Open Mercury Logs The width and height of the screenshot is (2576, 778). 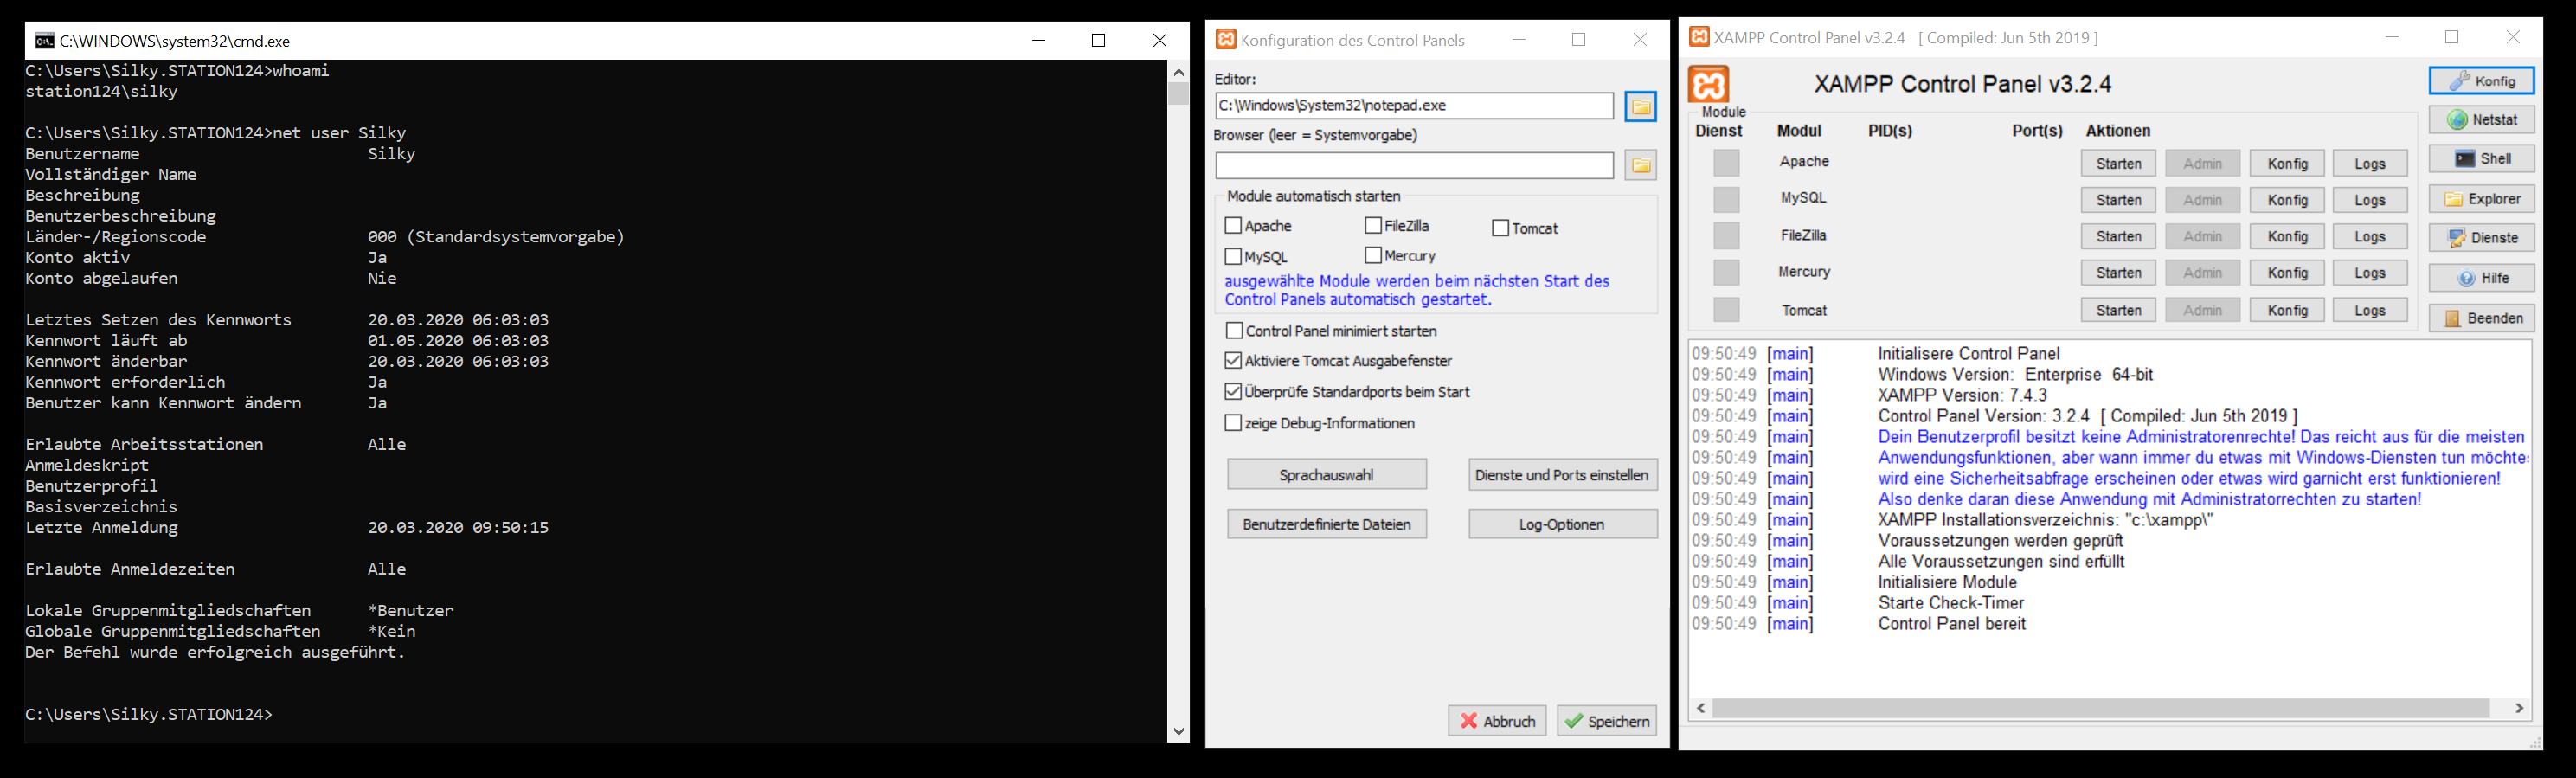pyautogui.click(x=2370, y=273)
